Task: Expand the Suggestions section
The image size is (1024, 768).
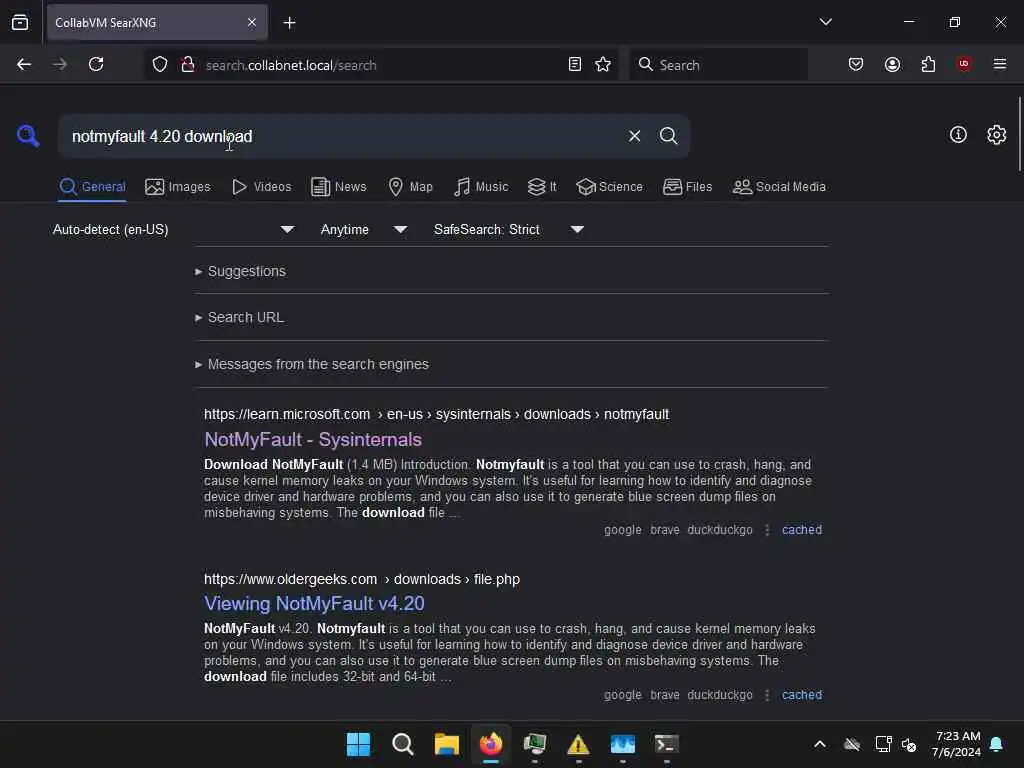Action: pos(240,271)
